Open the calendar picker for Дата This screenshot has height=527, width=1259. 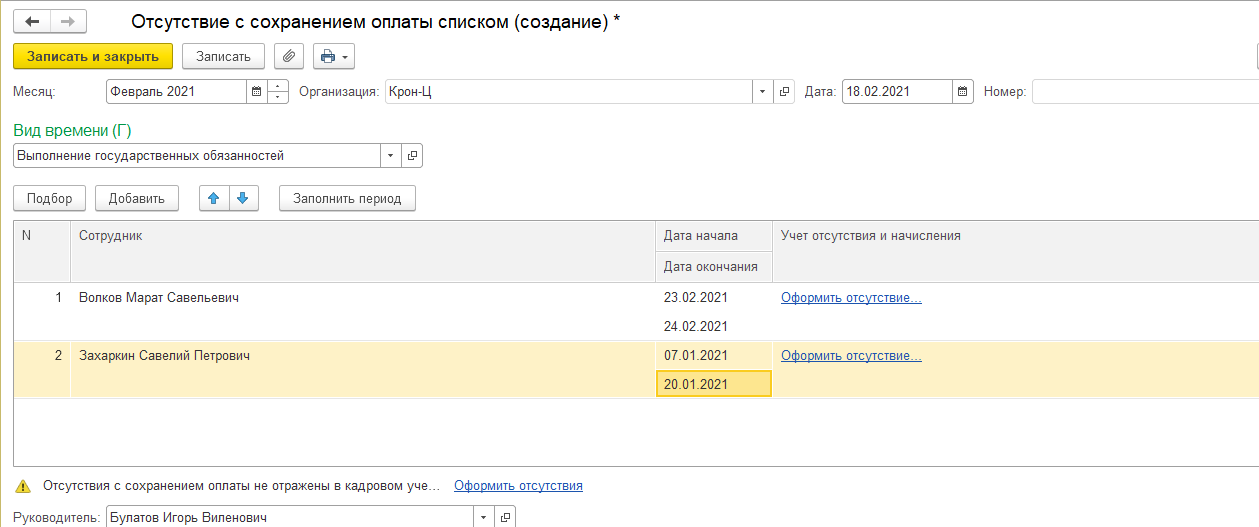[963, 92]
